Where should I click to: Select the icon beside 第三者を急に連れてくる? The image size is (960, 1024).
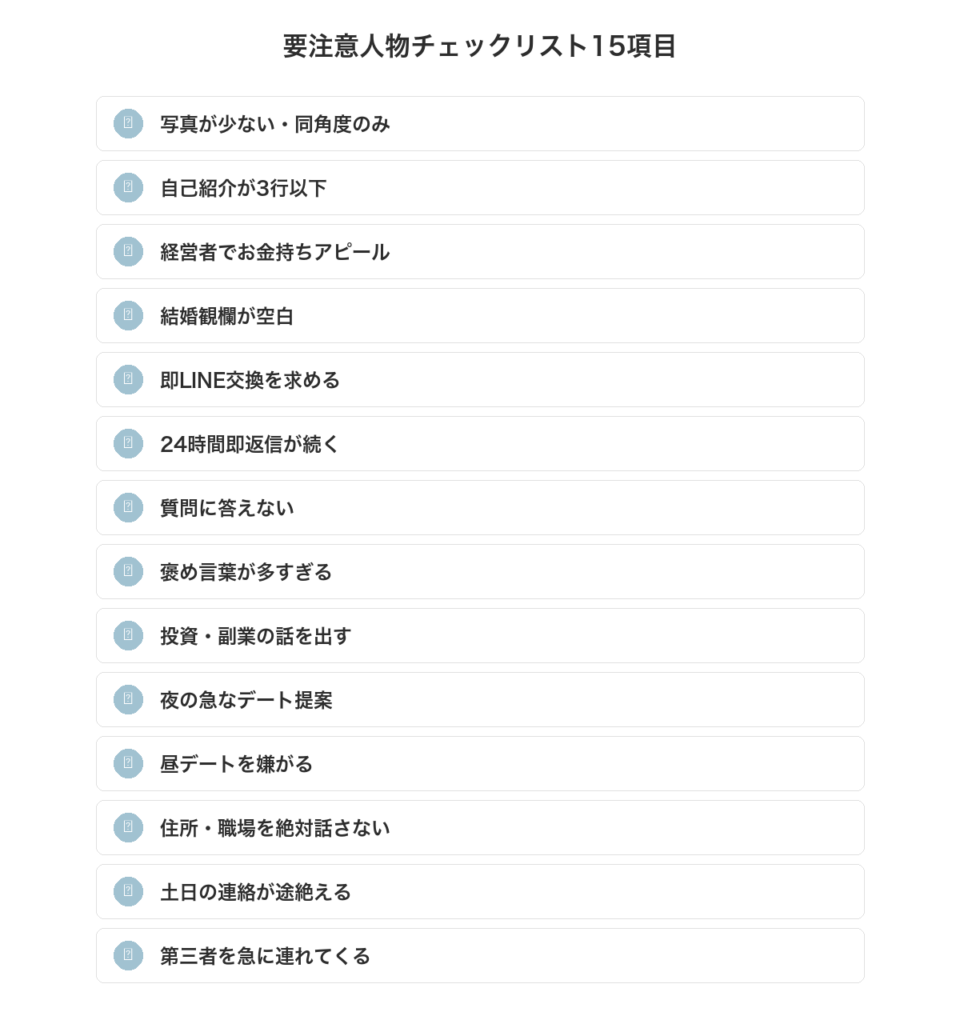(128, 956)
